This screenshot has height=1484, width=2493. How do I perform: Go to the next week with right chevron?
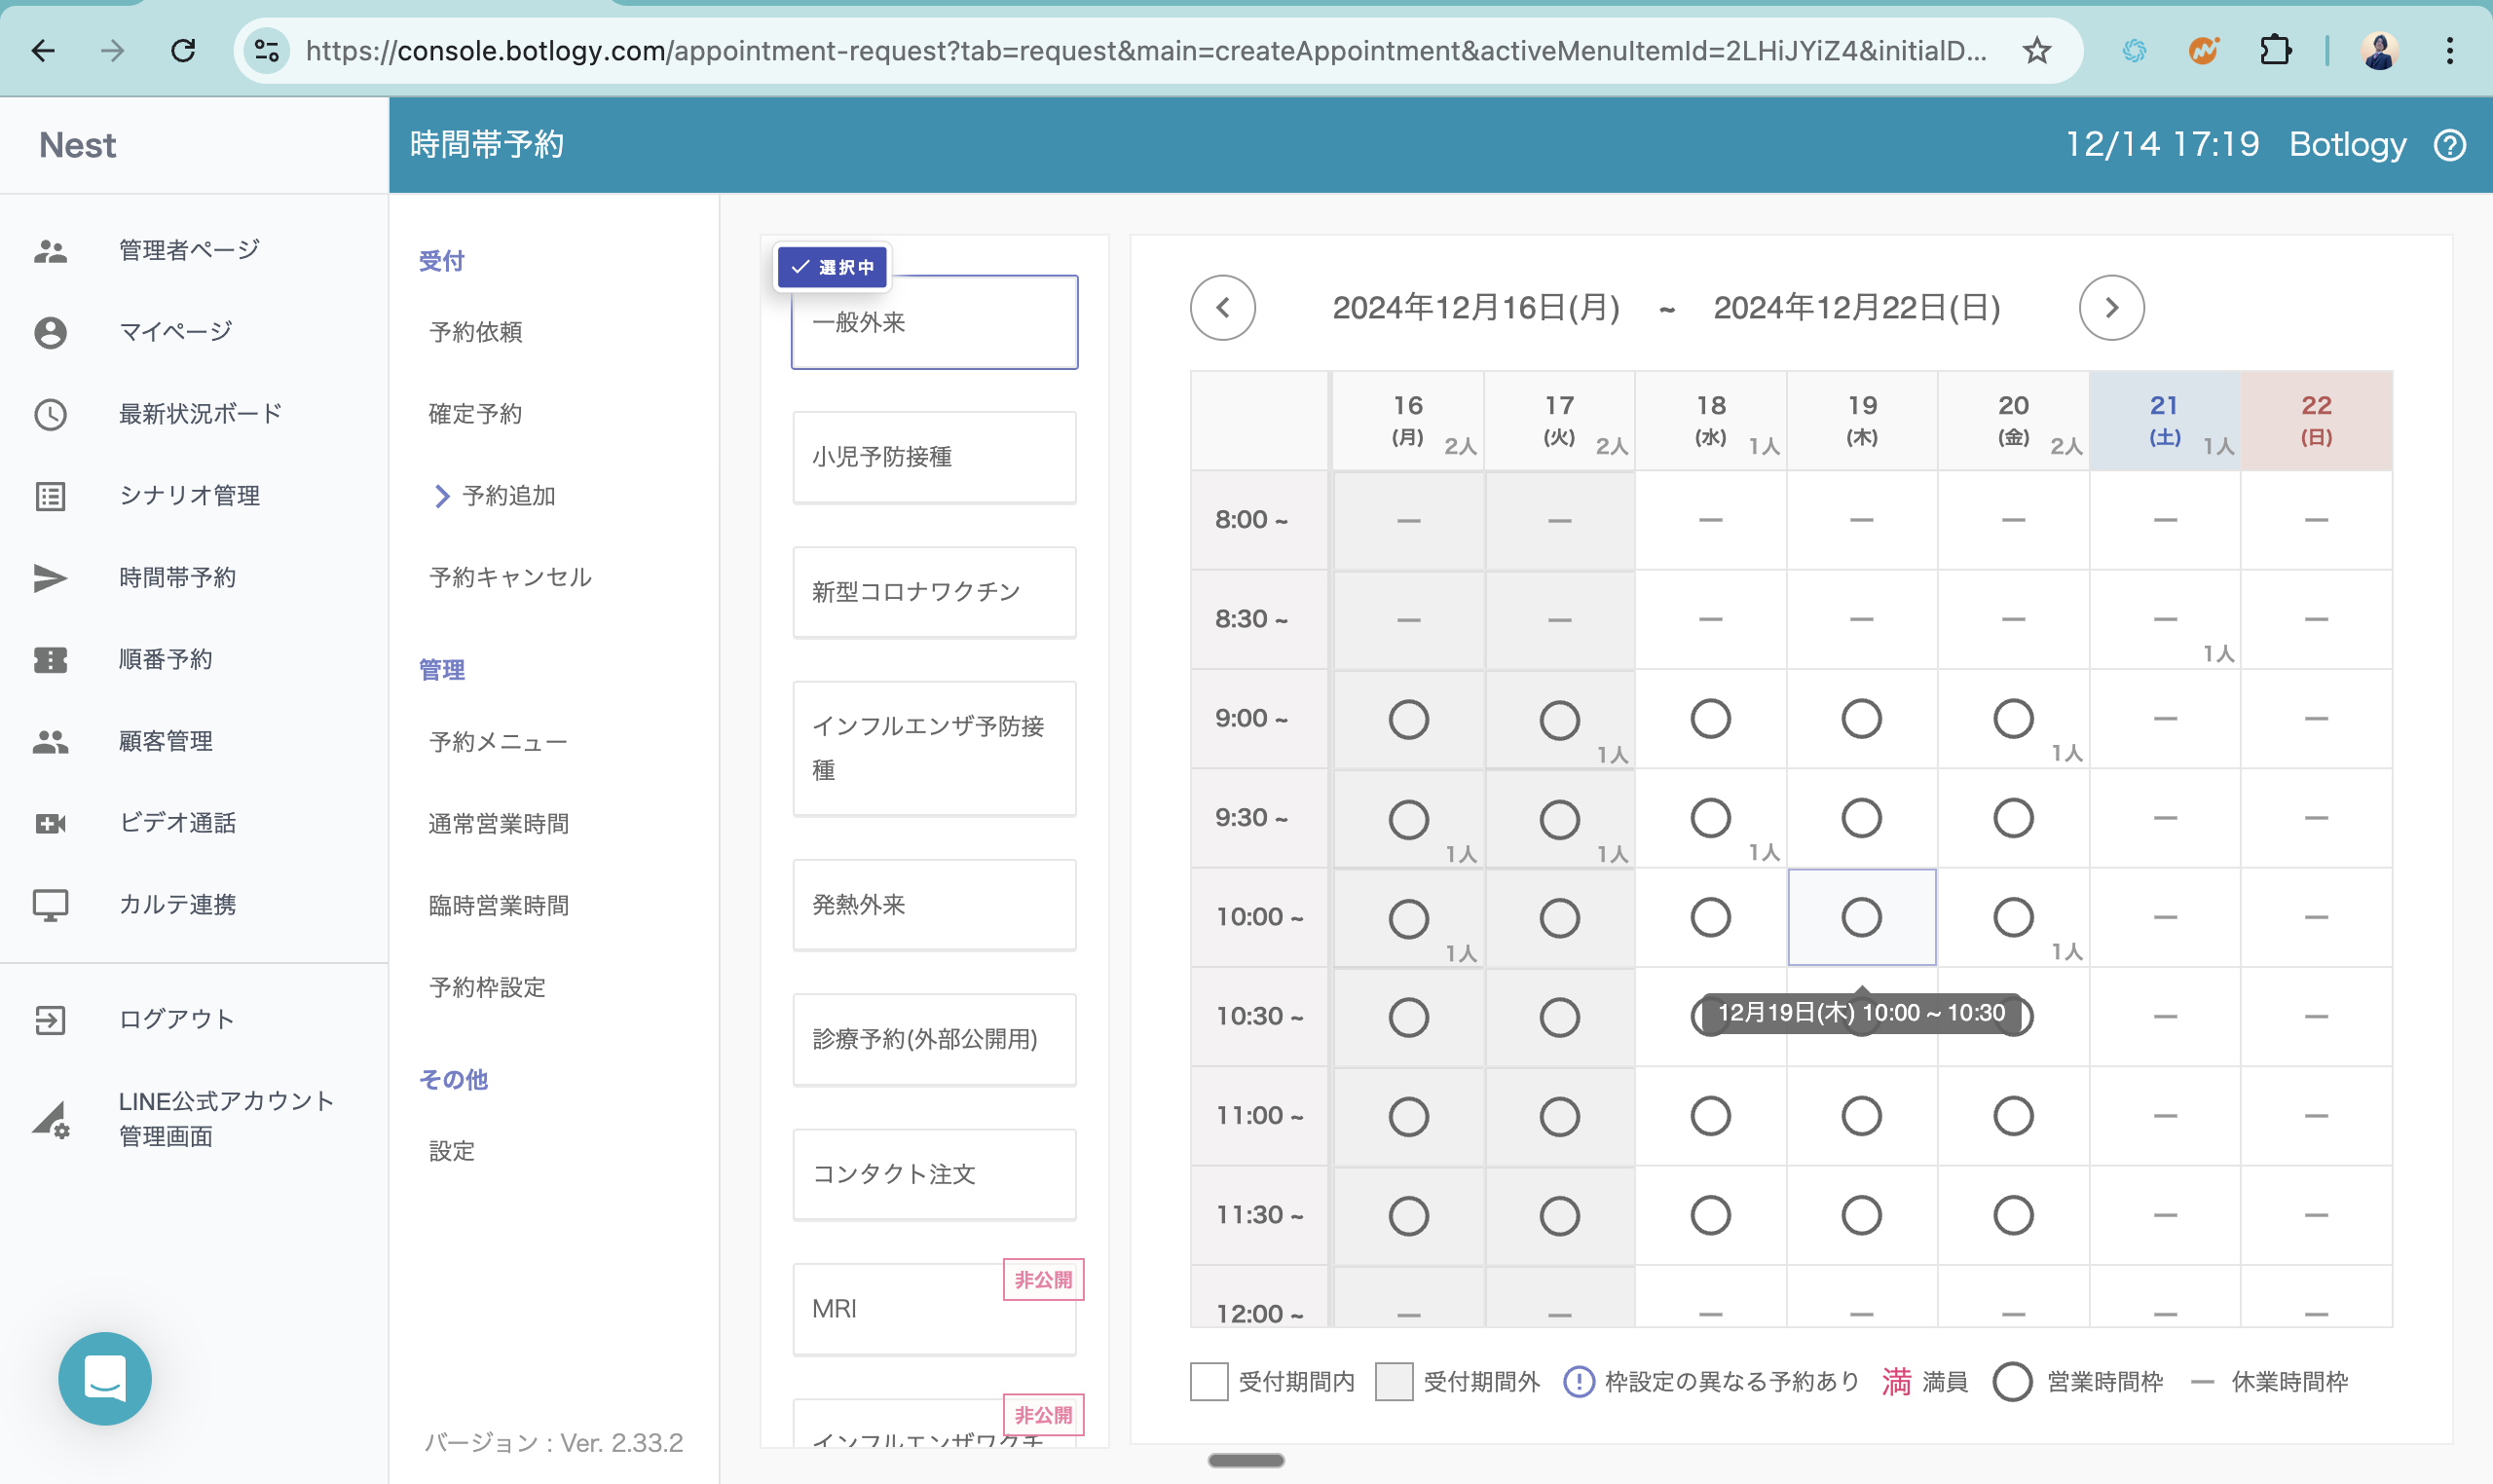point(2111,308)
